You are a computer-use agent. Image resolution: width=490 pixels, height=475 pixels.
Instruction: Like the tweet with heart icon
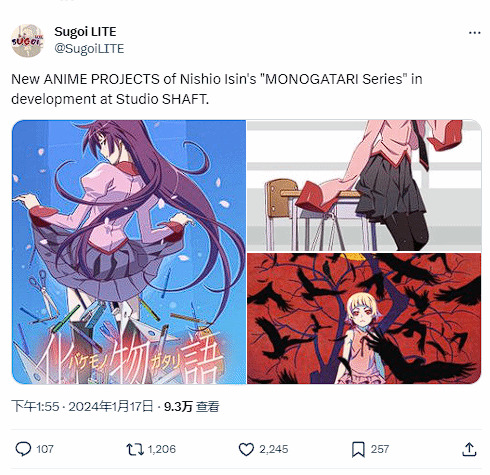click(x=246, y=449)
